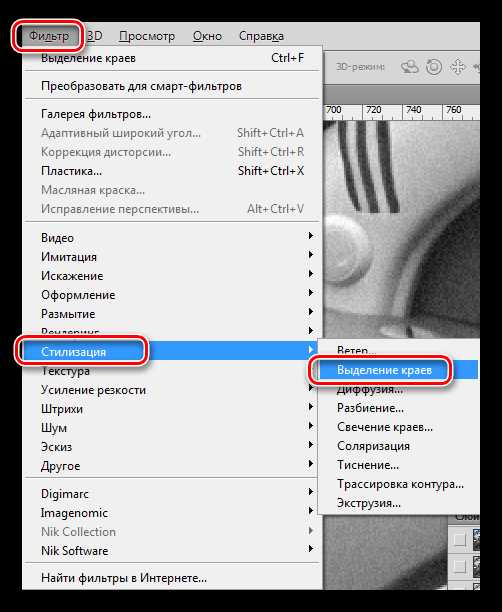Toggle visibility box of second layer

tap(460, 566)
